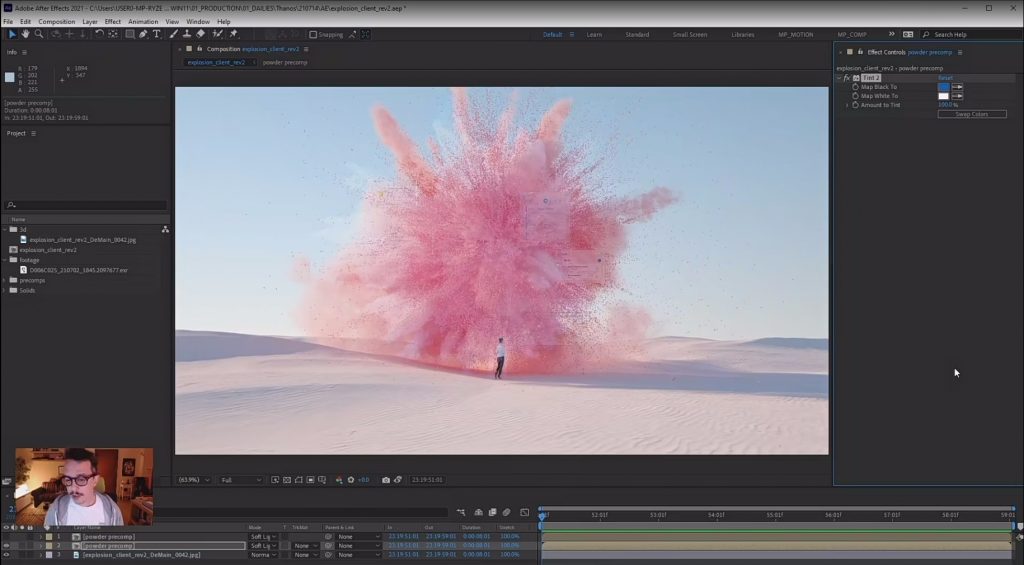Open the Effect menu
Viewport: 1024px width, 565px height.
coord(112,22)
